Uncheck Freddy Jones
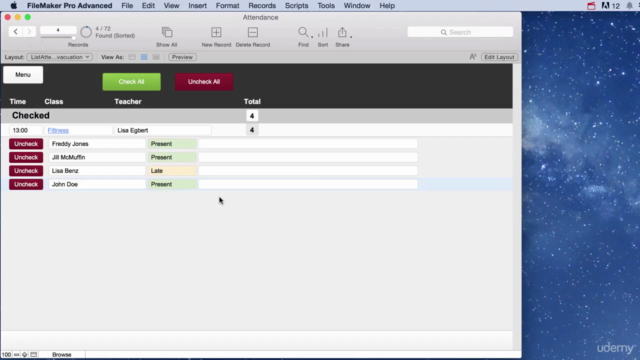Viewport: 640px width, 360px height. click(x=26, y=144)
